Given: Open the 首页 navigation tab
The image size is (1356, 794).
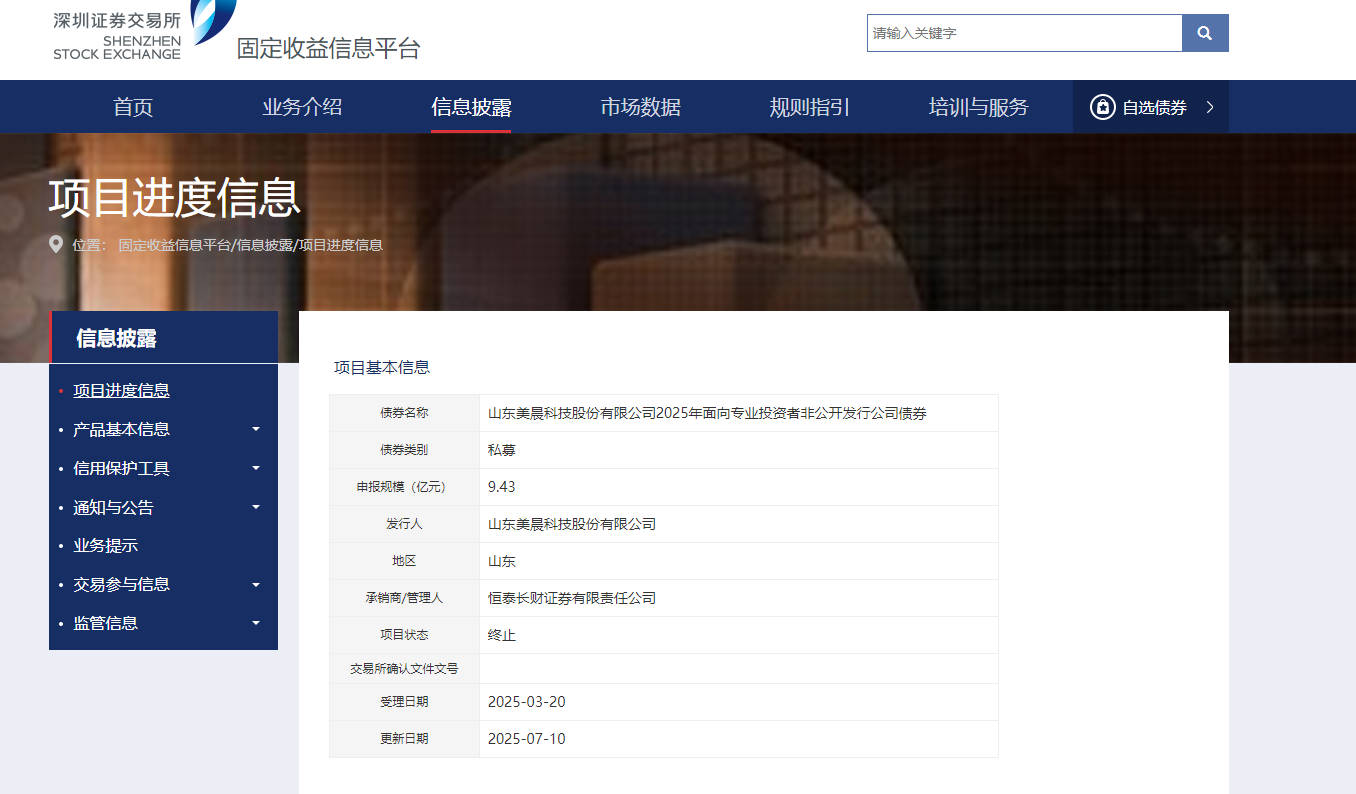Looking at the screenshot, I should click(133, 107).
